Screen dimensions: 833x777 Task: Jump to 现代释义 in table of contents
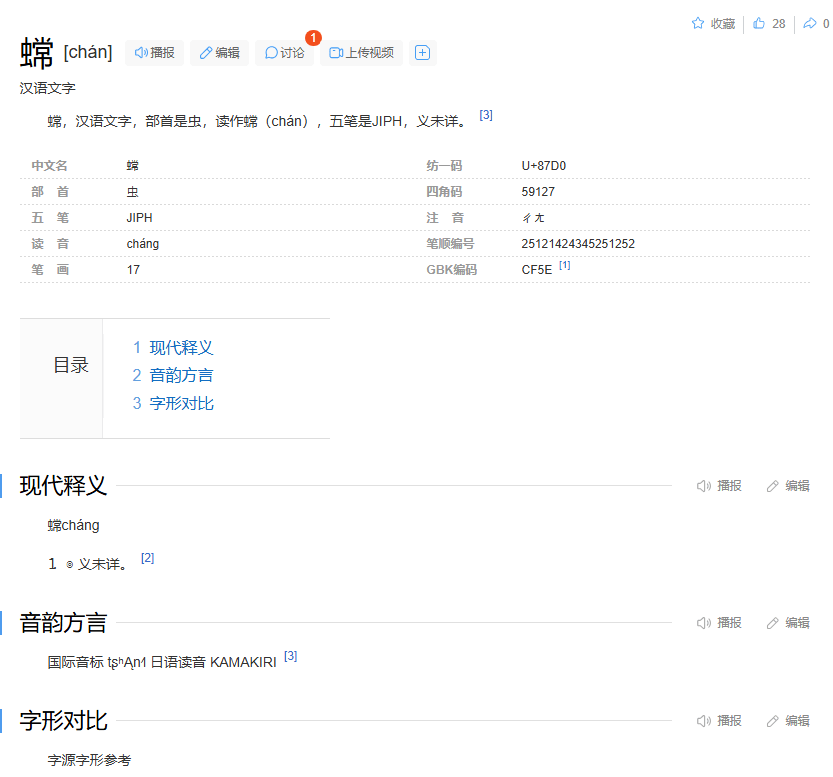(181, 348)
